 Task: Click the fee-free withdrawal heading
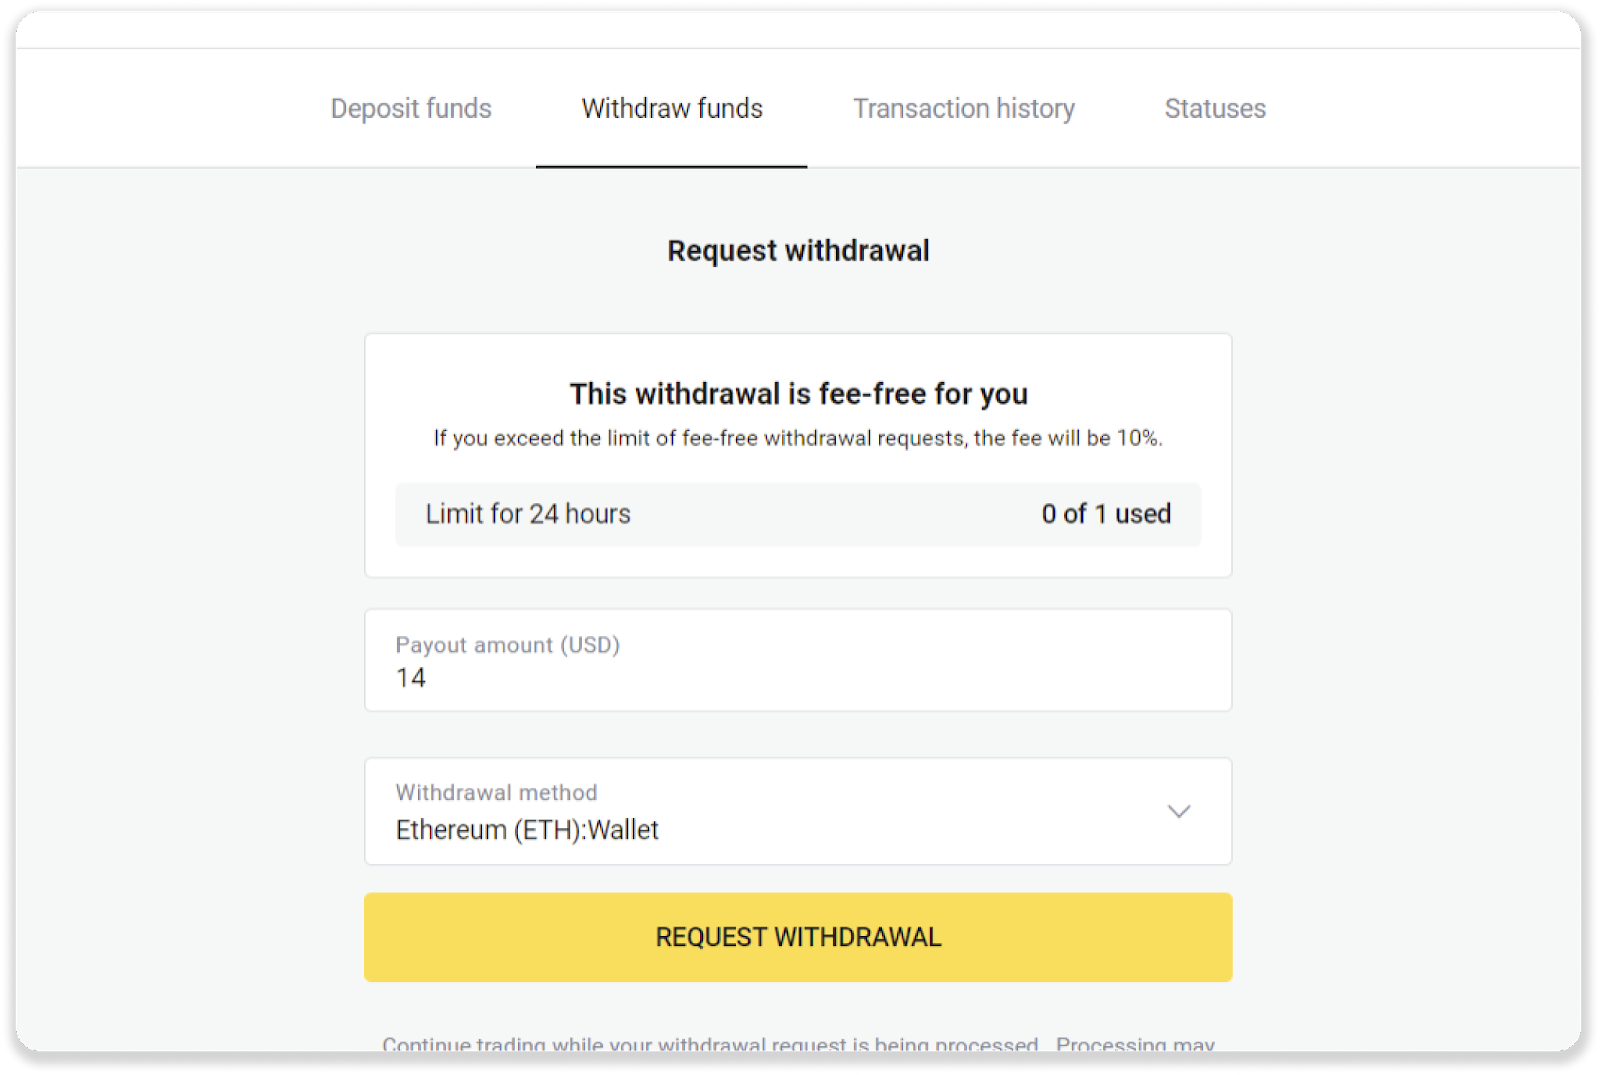tap(798, 394)
